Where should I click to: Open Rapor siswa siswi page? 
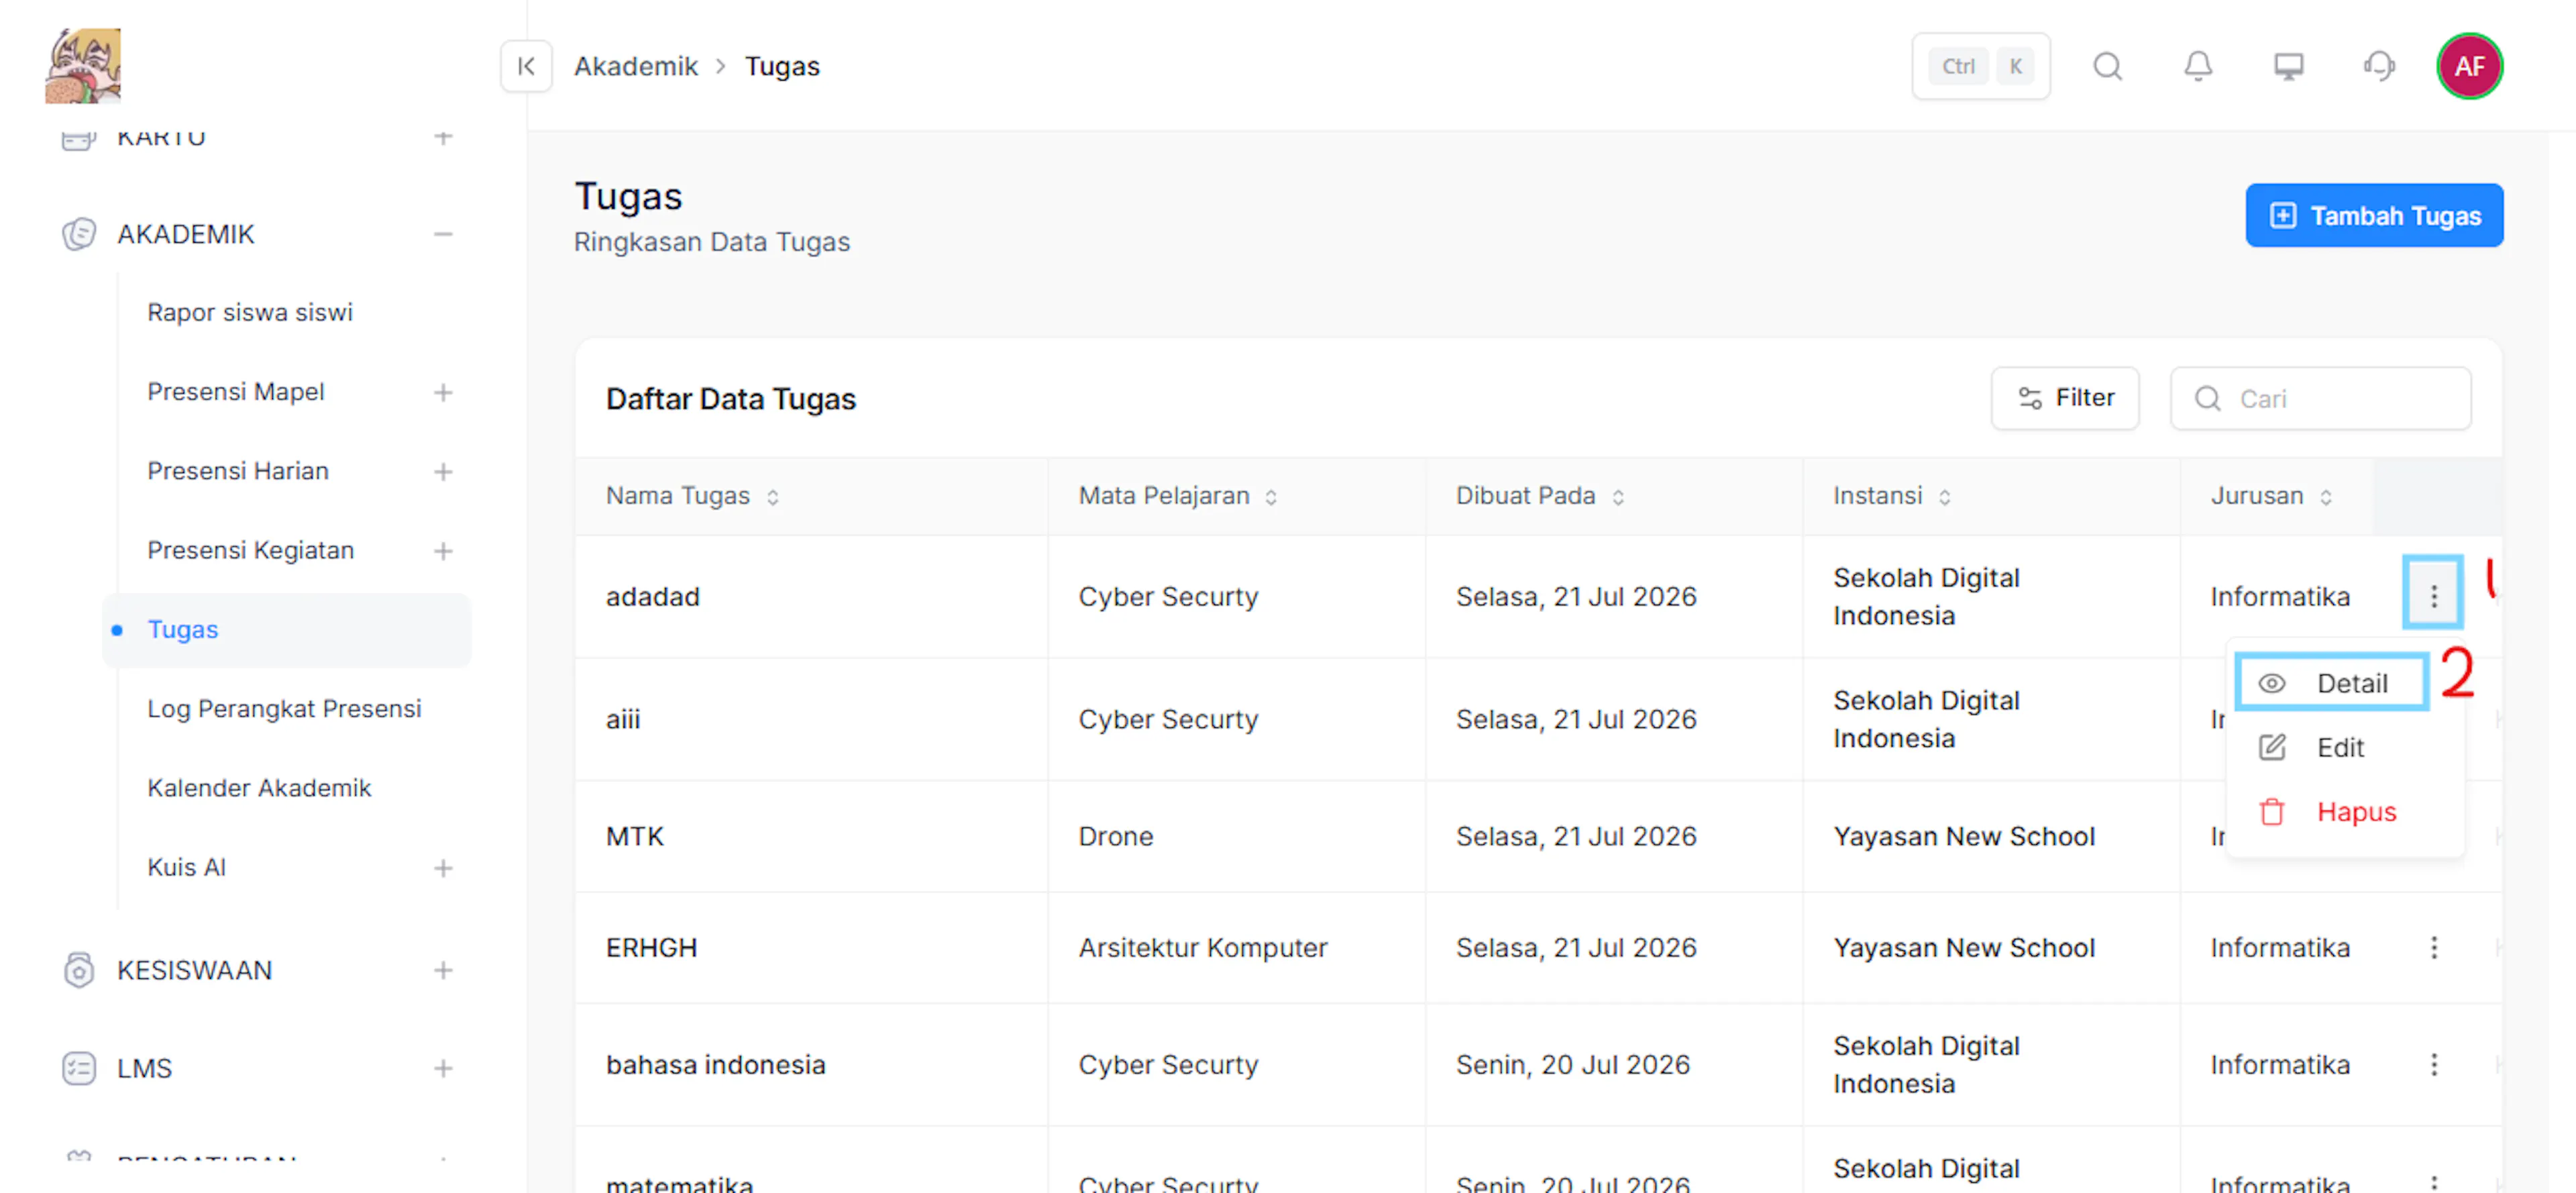(250, 312)
